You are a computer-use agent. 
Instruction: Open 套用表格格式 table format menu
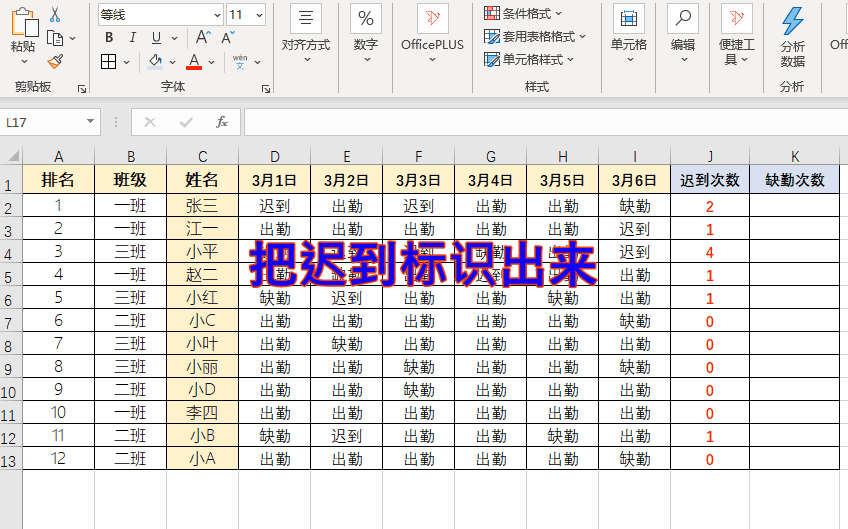click(x=535, y=37)
